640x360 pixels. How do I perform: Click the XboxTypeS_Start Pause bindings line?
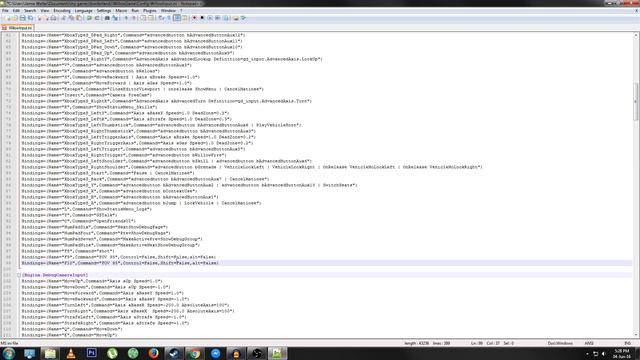[x=108, y=173]
